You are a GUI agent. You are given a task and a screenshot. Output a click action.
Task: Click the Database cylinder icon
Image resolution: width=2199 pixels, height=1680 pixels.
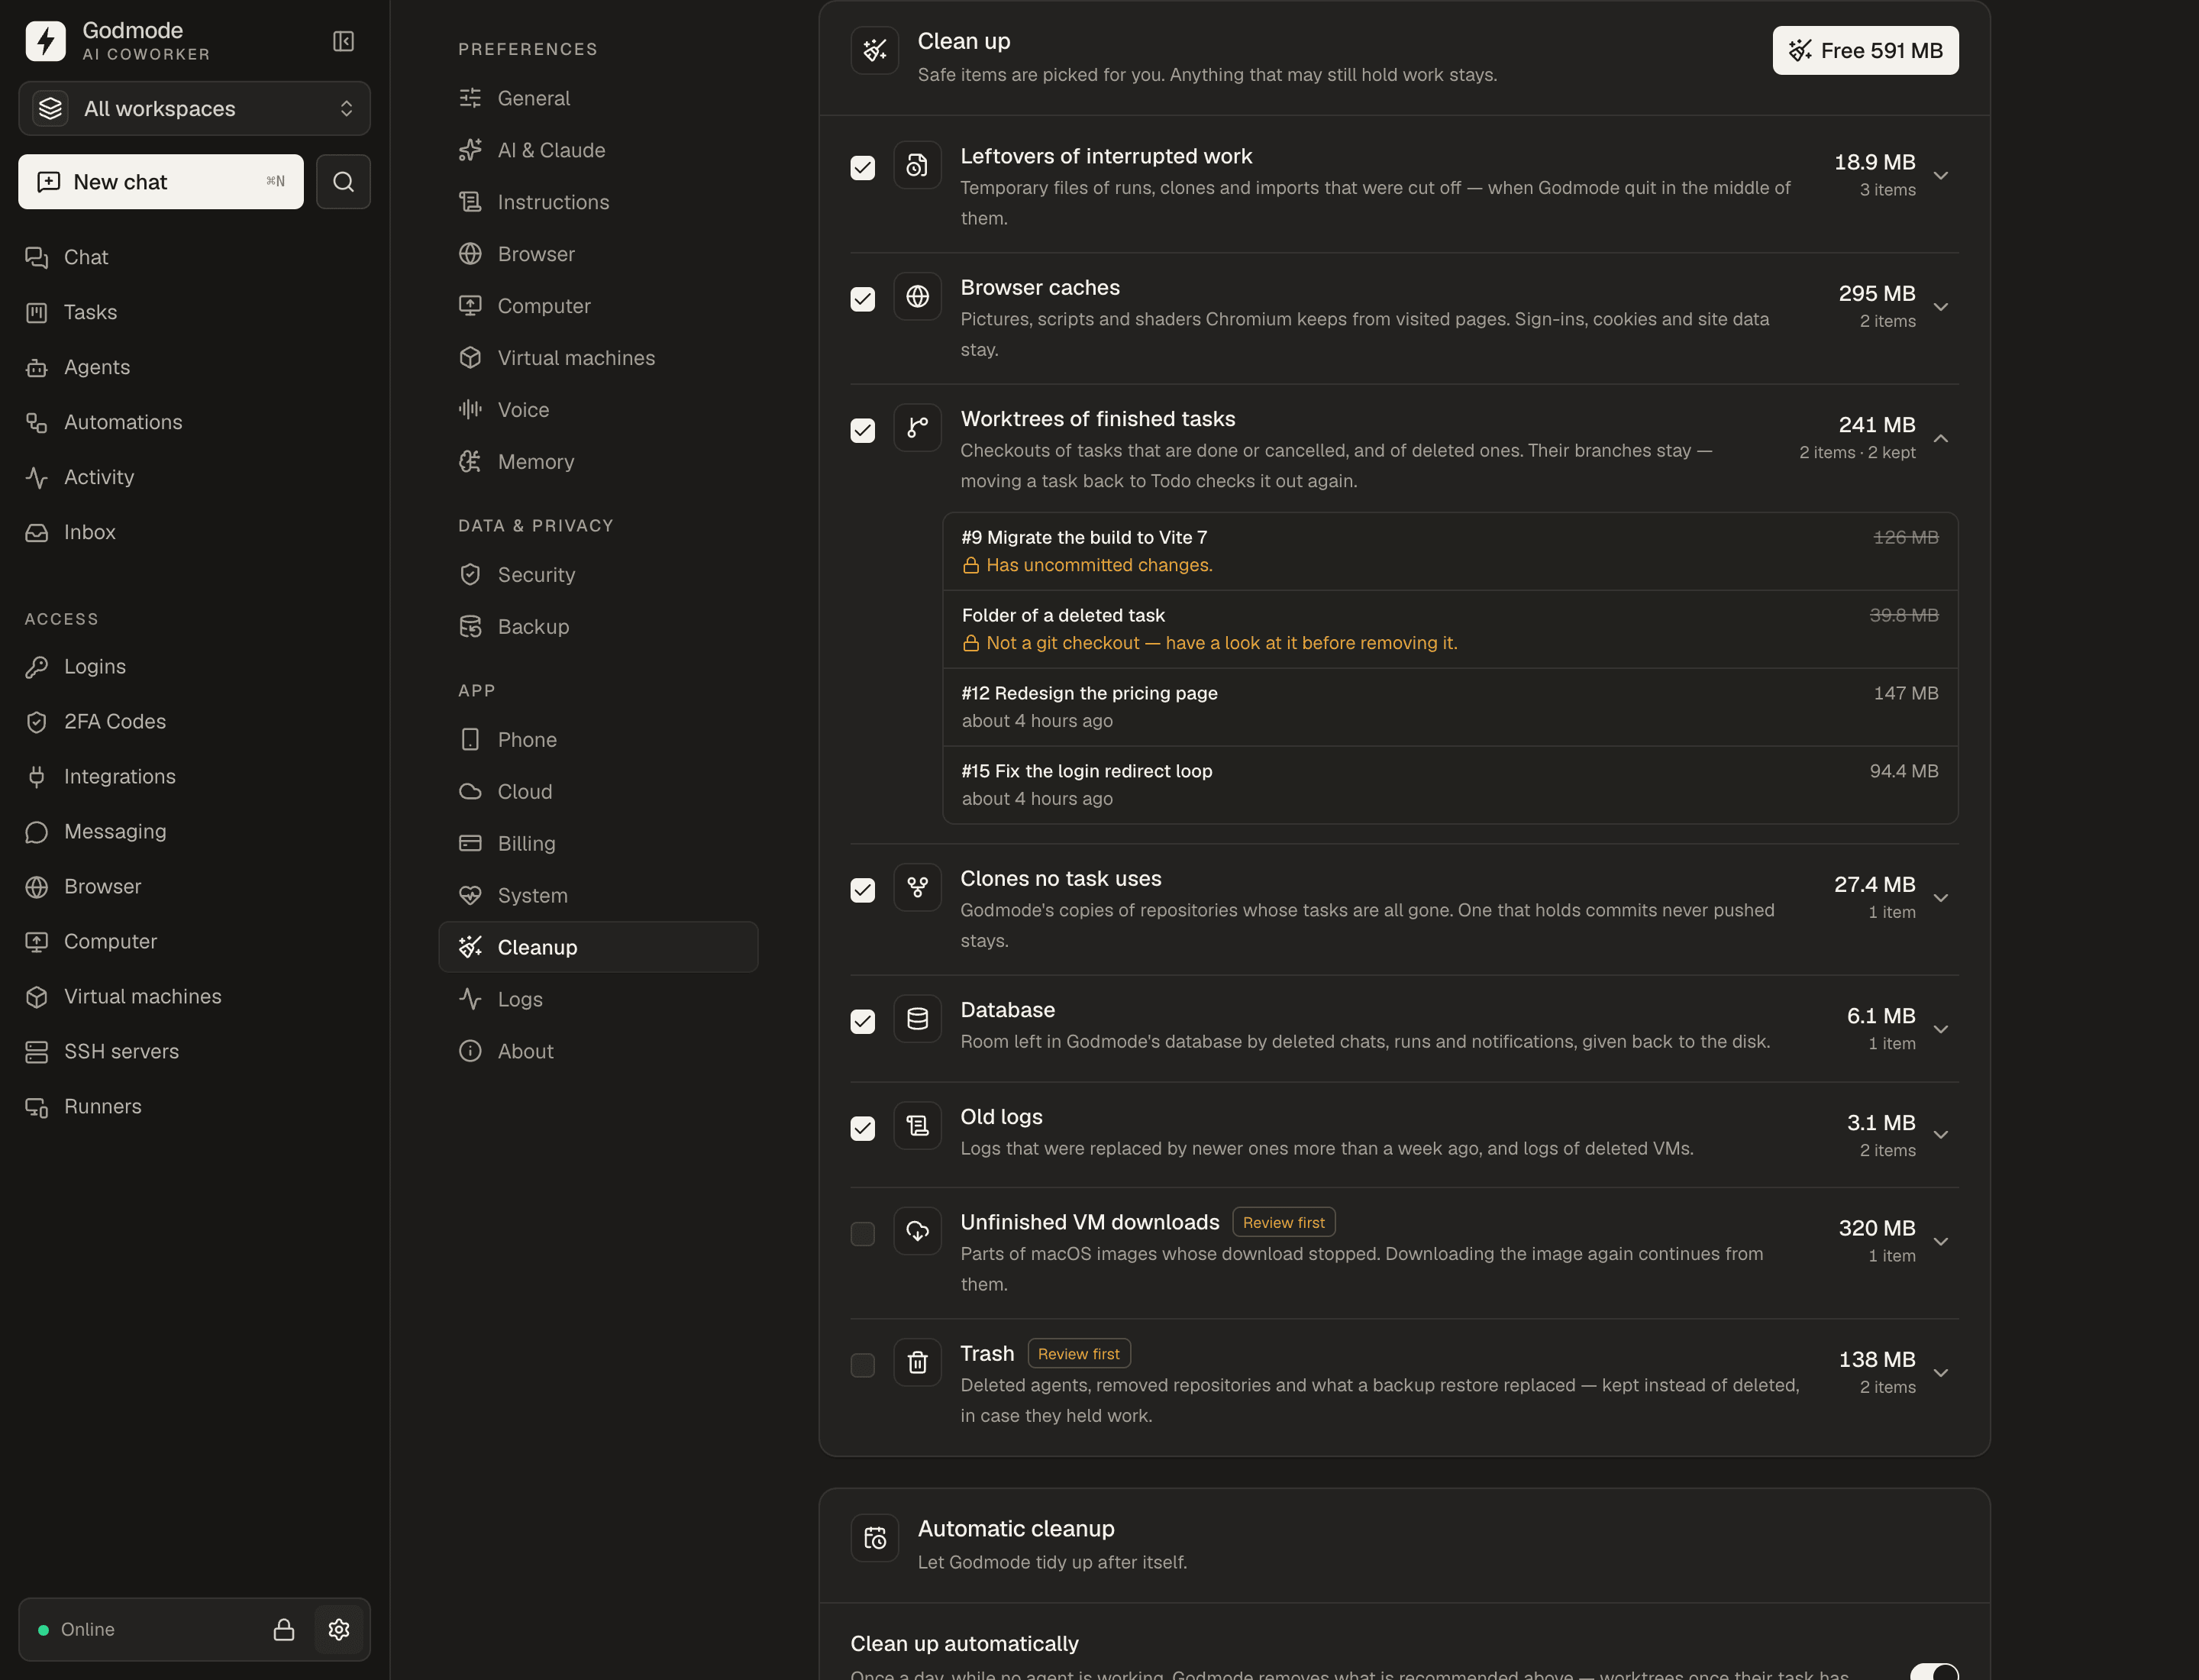(917, 1019)
